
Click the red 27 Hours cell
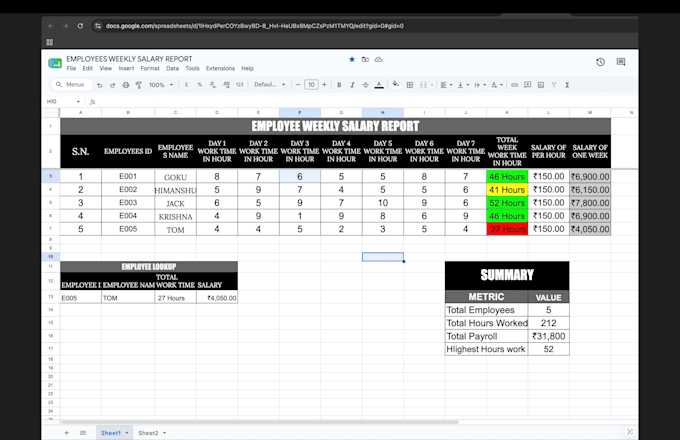point(507,229)
